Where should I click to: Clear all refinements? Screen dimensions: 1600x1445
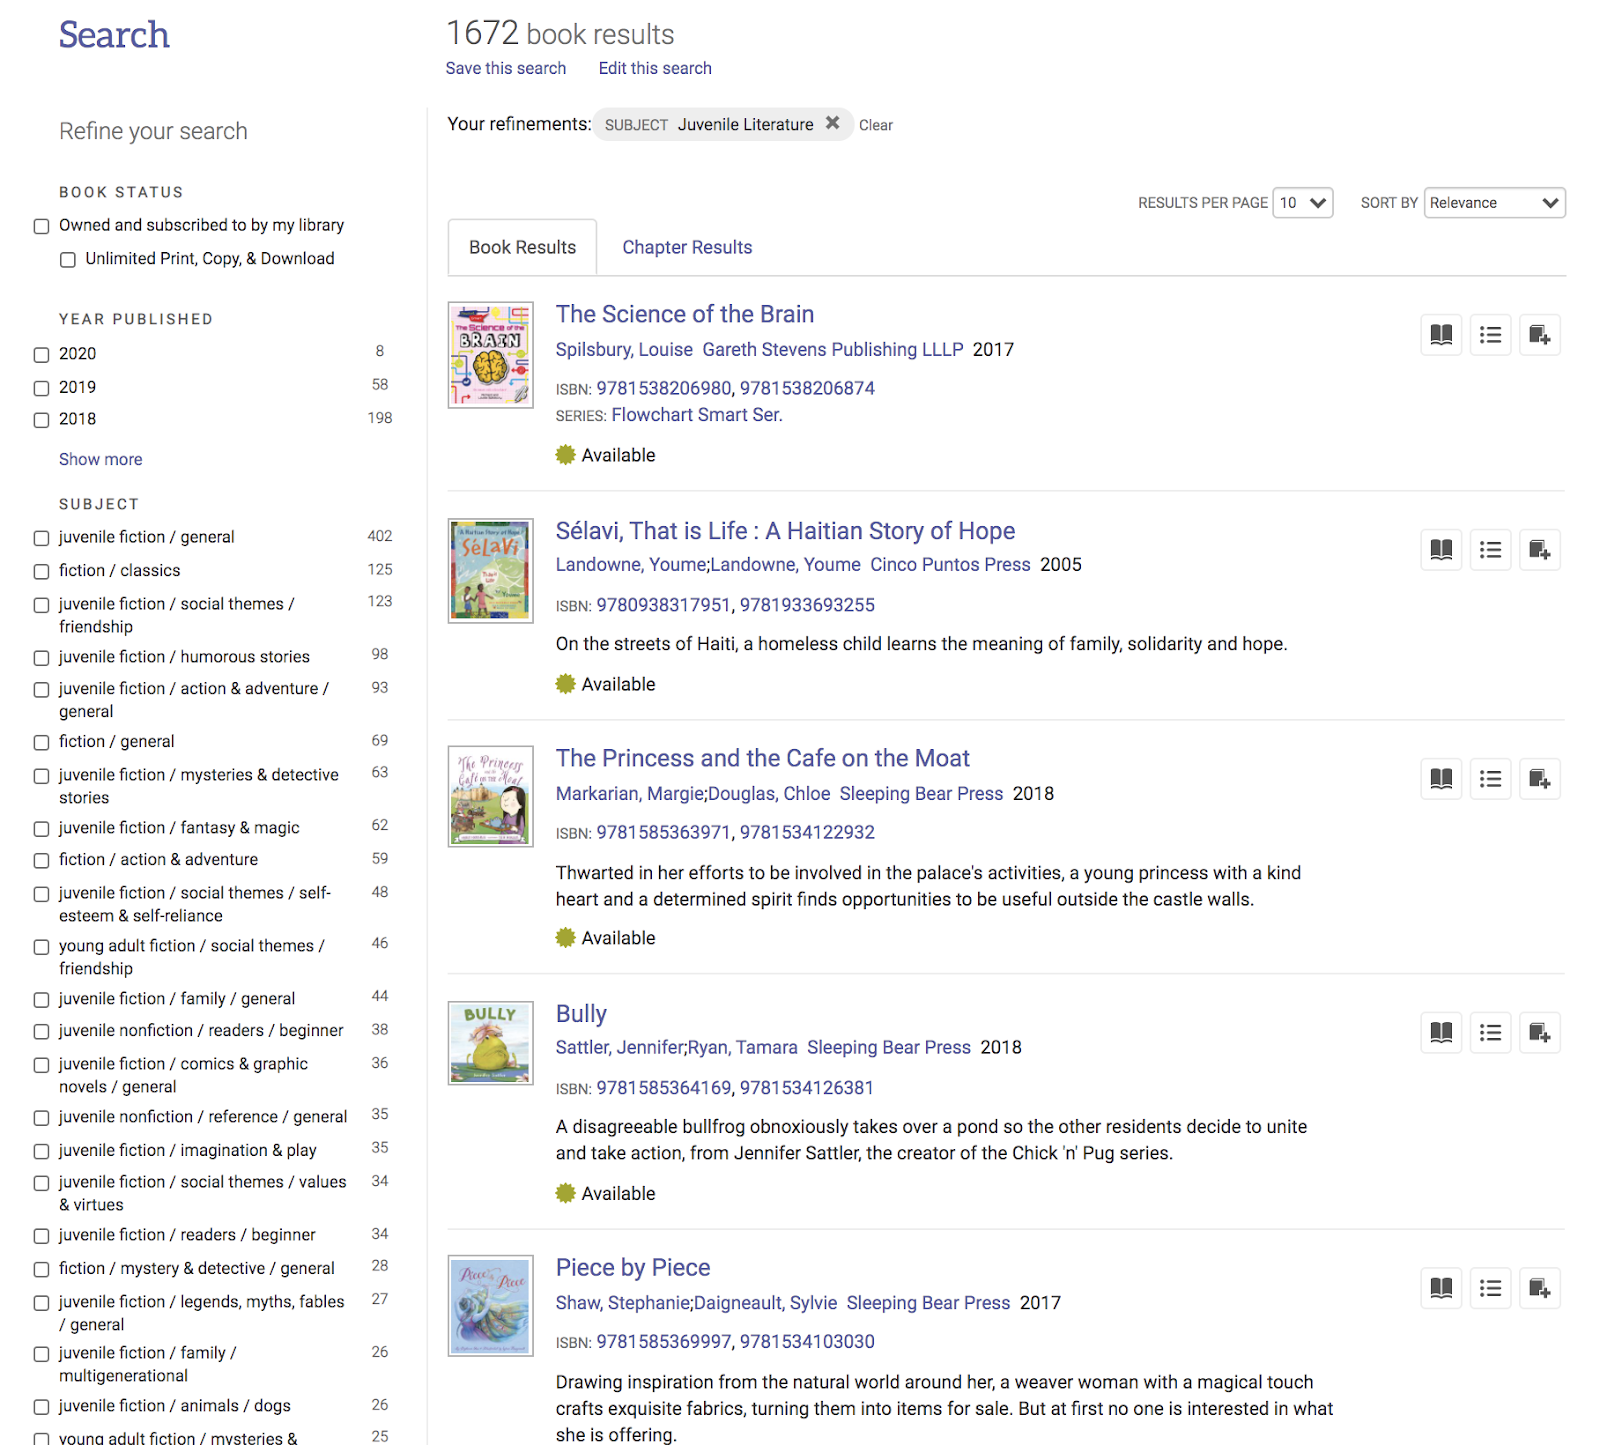pyautogui.click(x=876, y=125)
